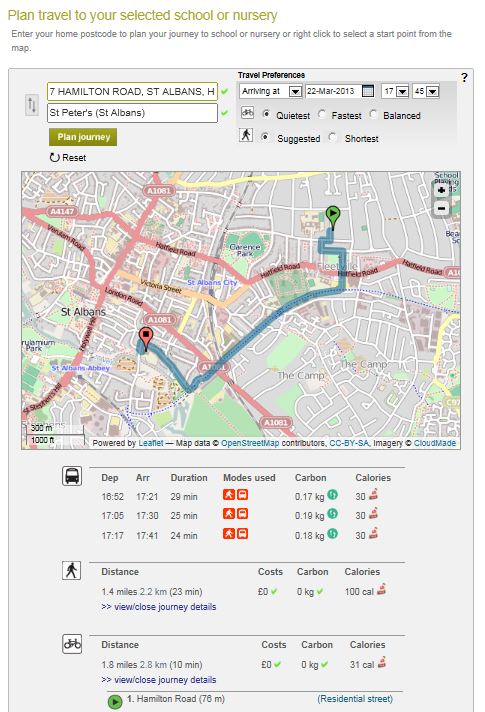Click the Modes used column header
Viewport: 485px width, 712px height.
click(x=249, y=478)
